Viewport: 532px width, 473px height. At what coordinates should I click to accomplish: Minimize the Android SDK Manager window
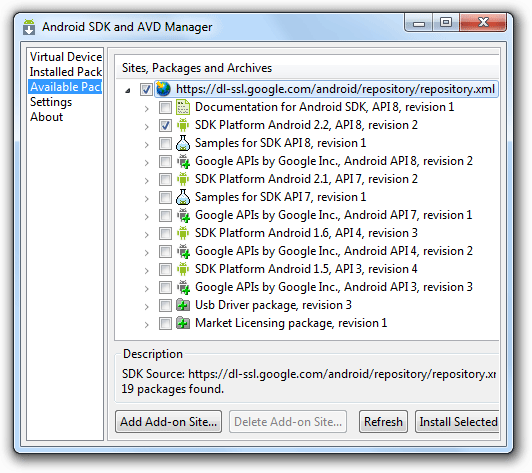pos(419,22)
